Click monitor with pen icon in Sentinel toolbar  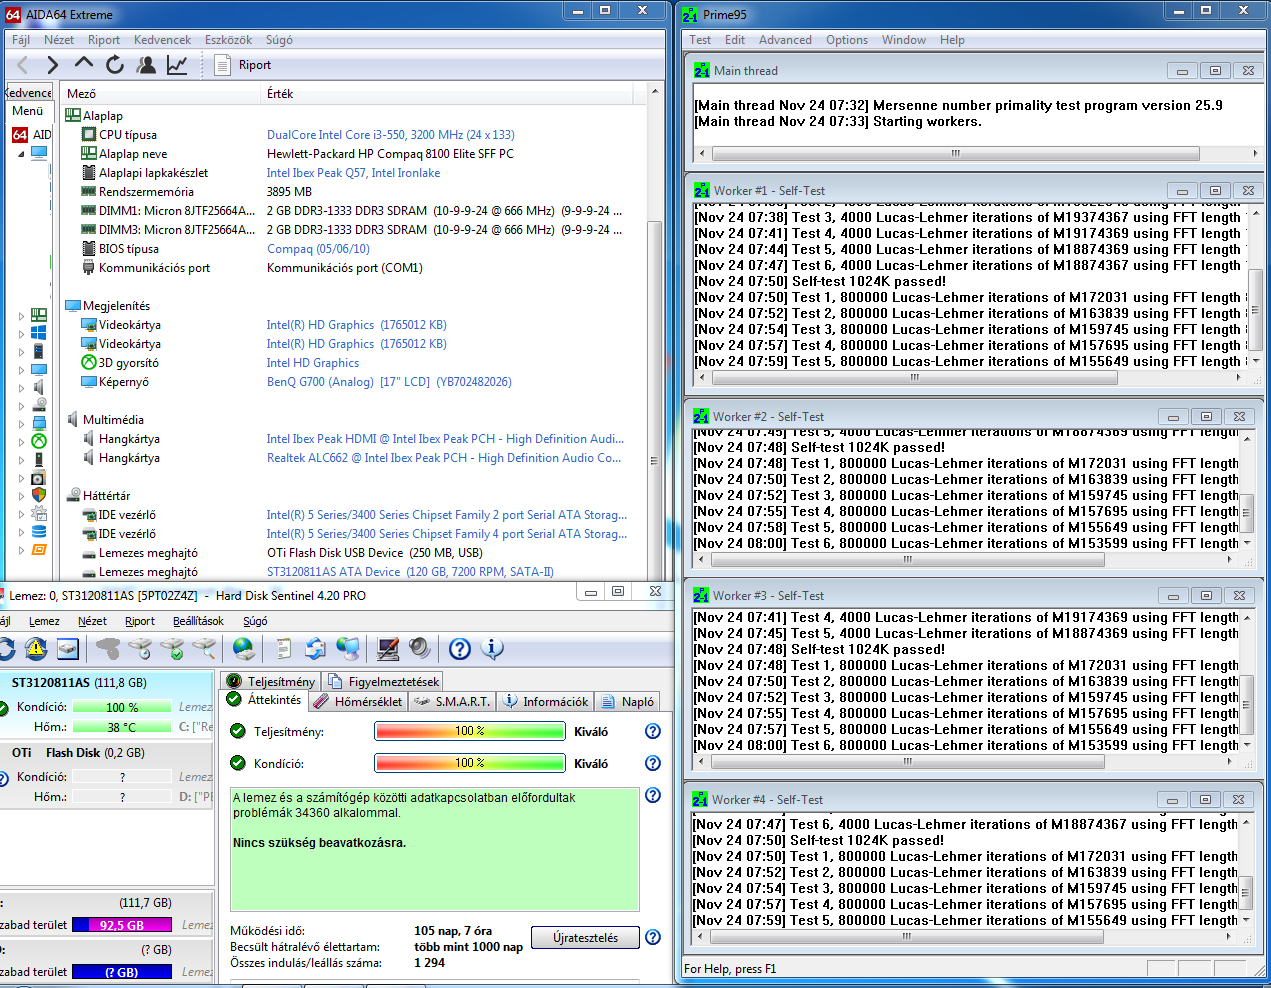(388, 649)
